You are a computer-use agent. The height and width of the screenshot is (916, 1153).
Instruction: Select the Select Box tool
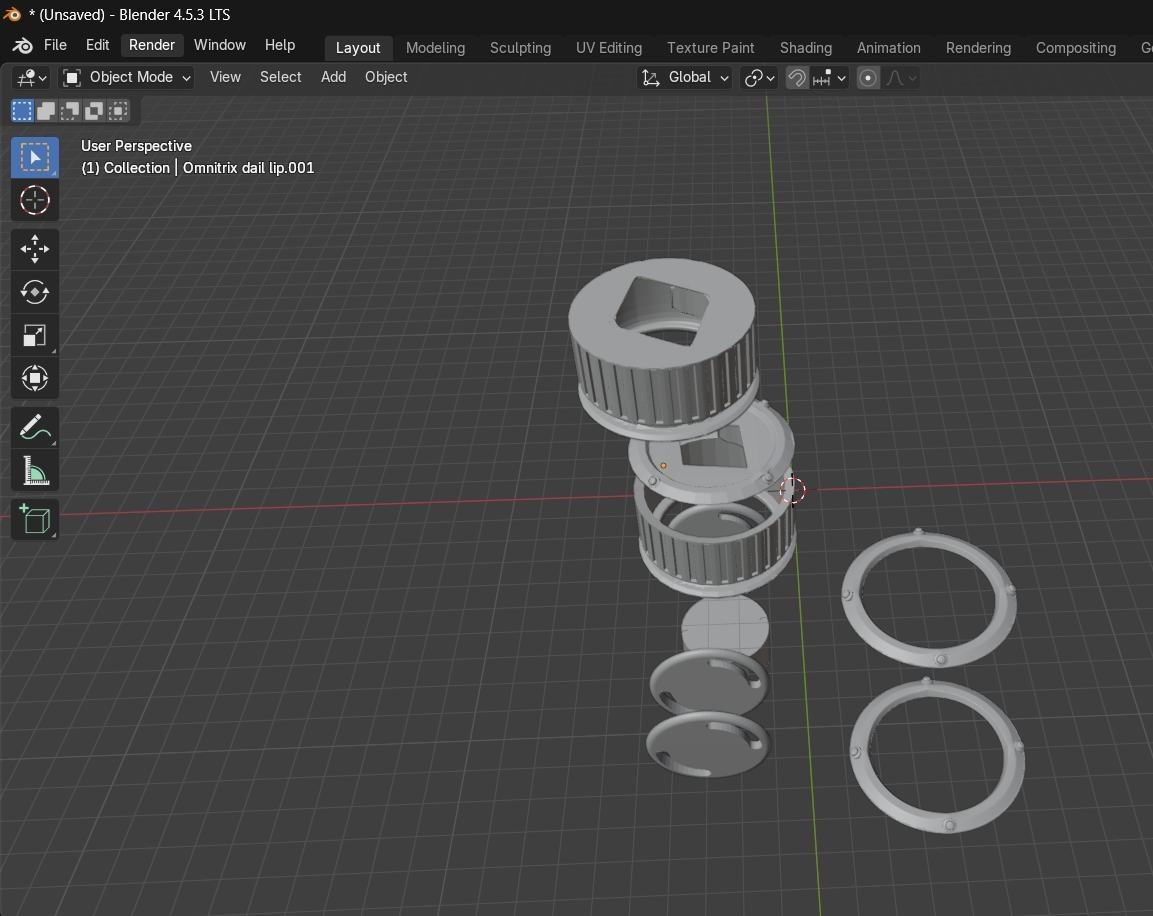pos(35,157)
